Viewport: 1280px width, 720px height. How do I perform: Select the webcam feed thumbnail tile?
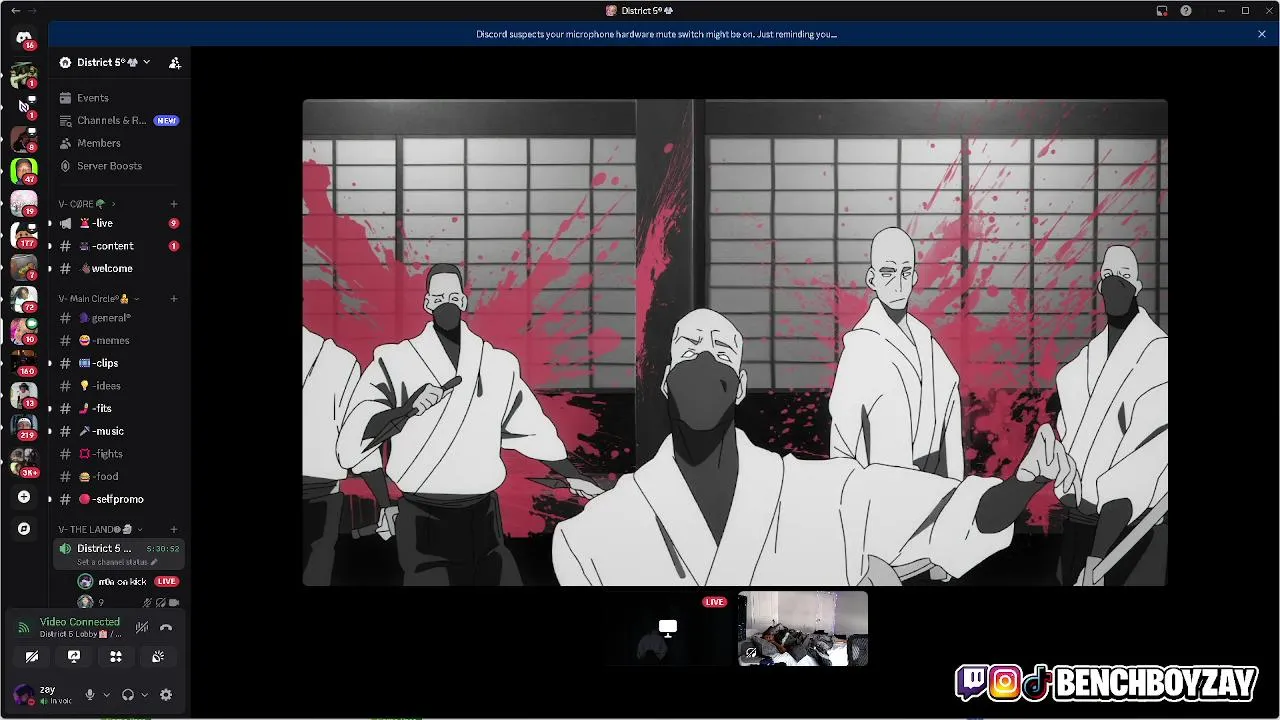pos(803,628)
